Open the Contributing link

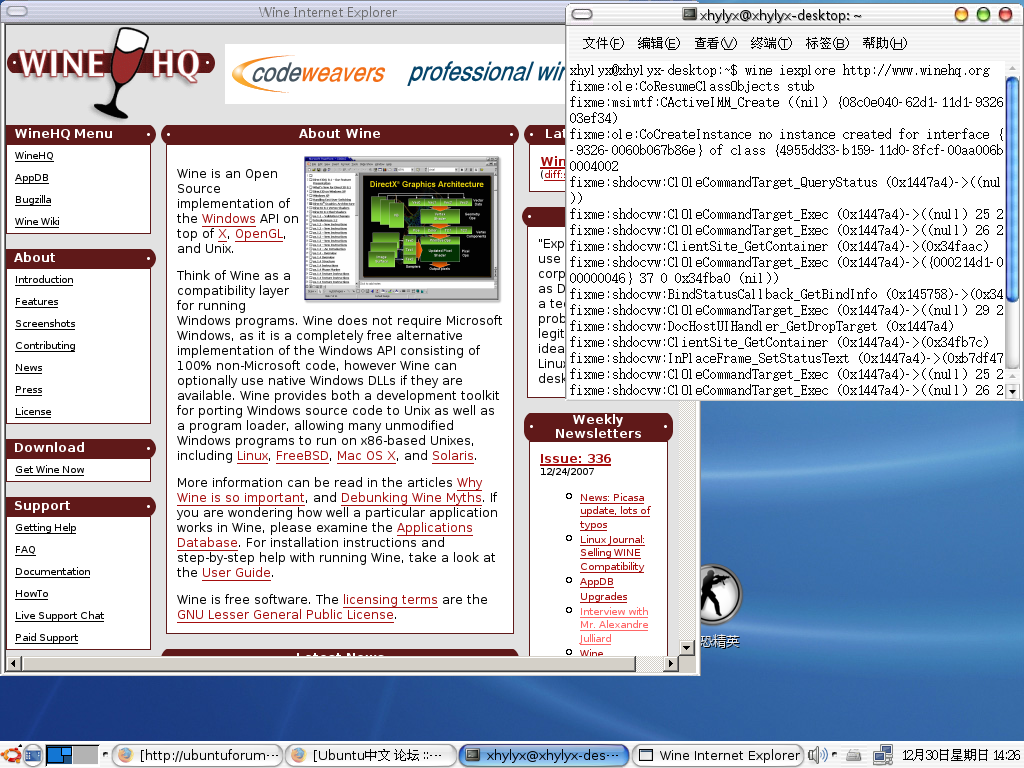click(x=45, y=345)
